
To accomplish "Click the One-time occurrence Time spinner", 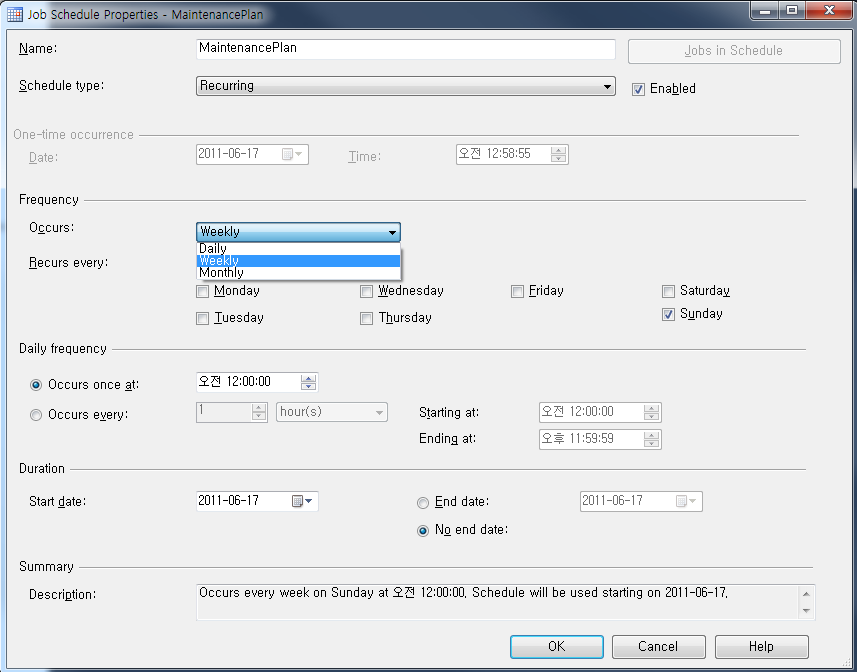I will 558,155.
